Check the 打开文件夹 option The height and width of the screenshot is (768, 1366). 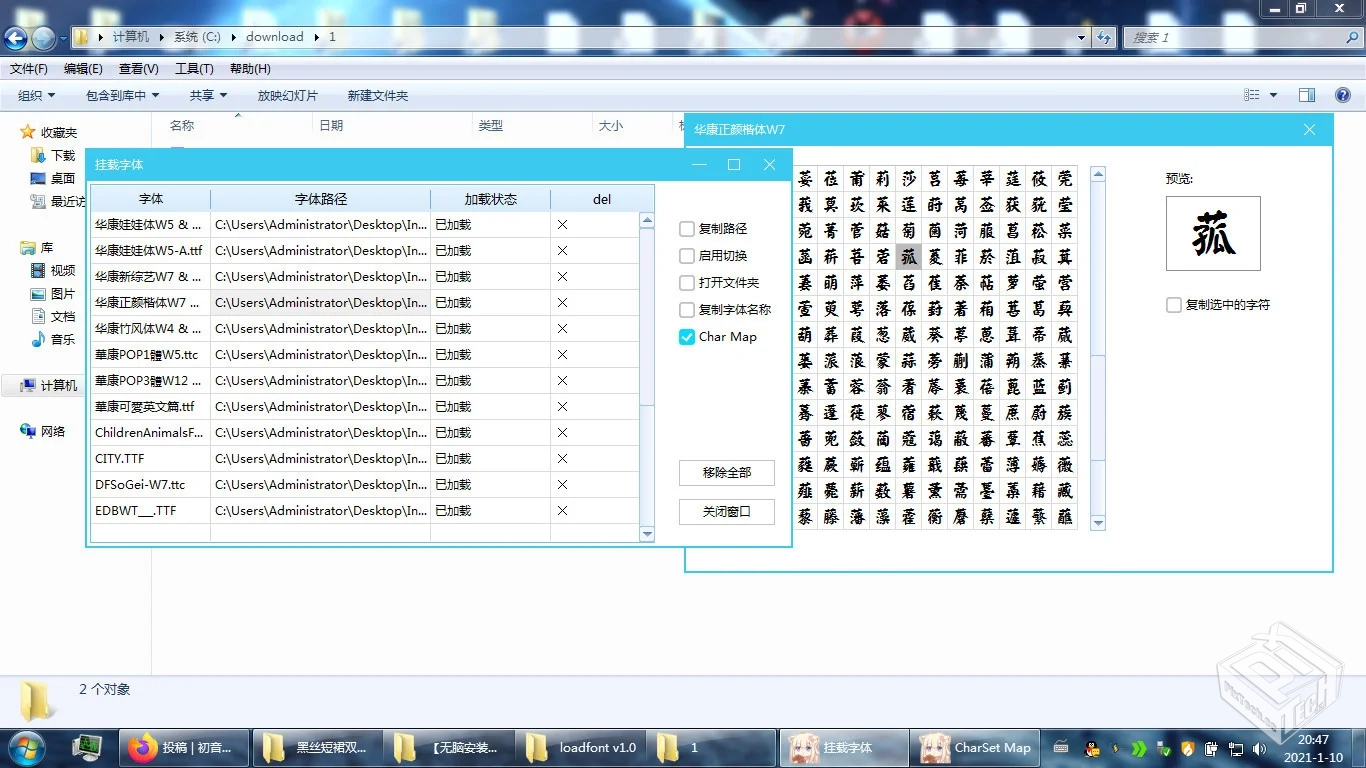pos(687,282)
